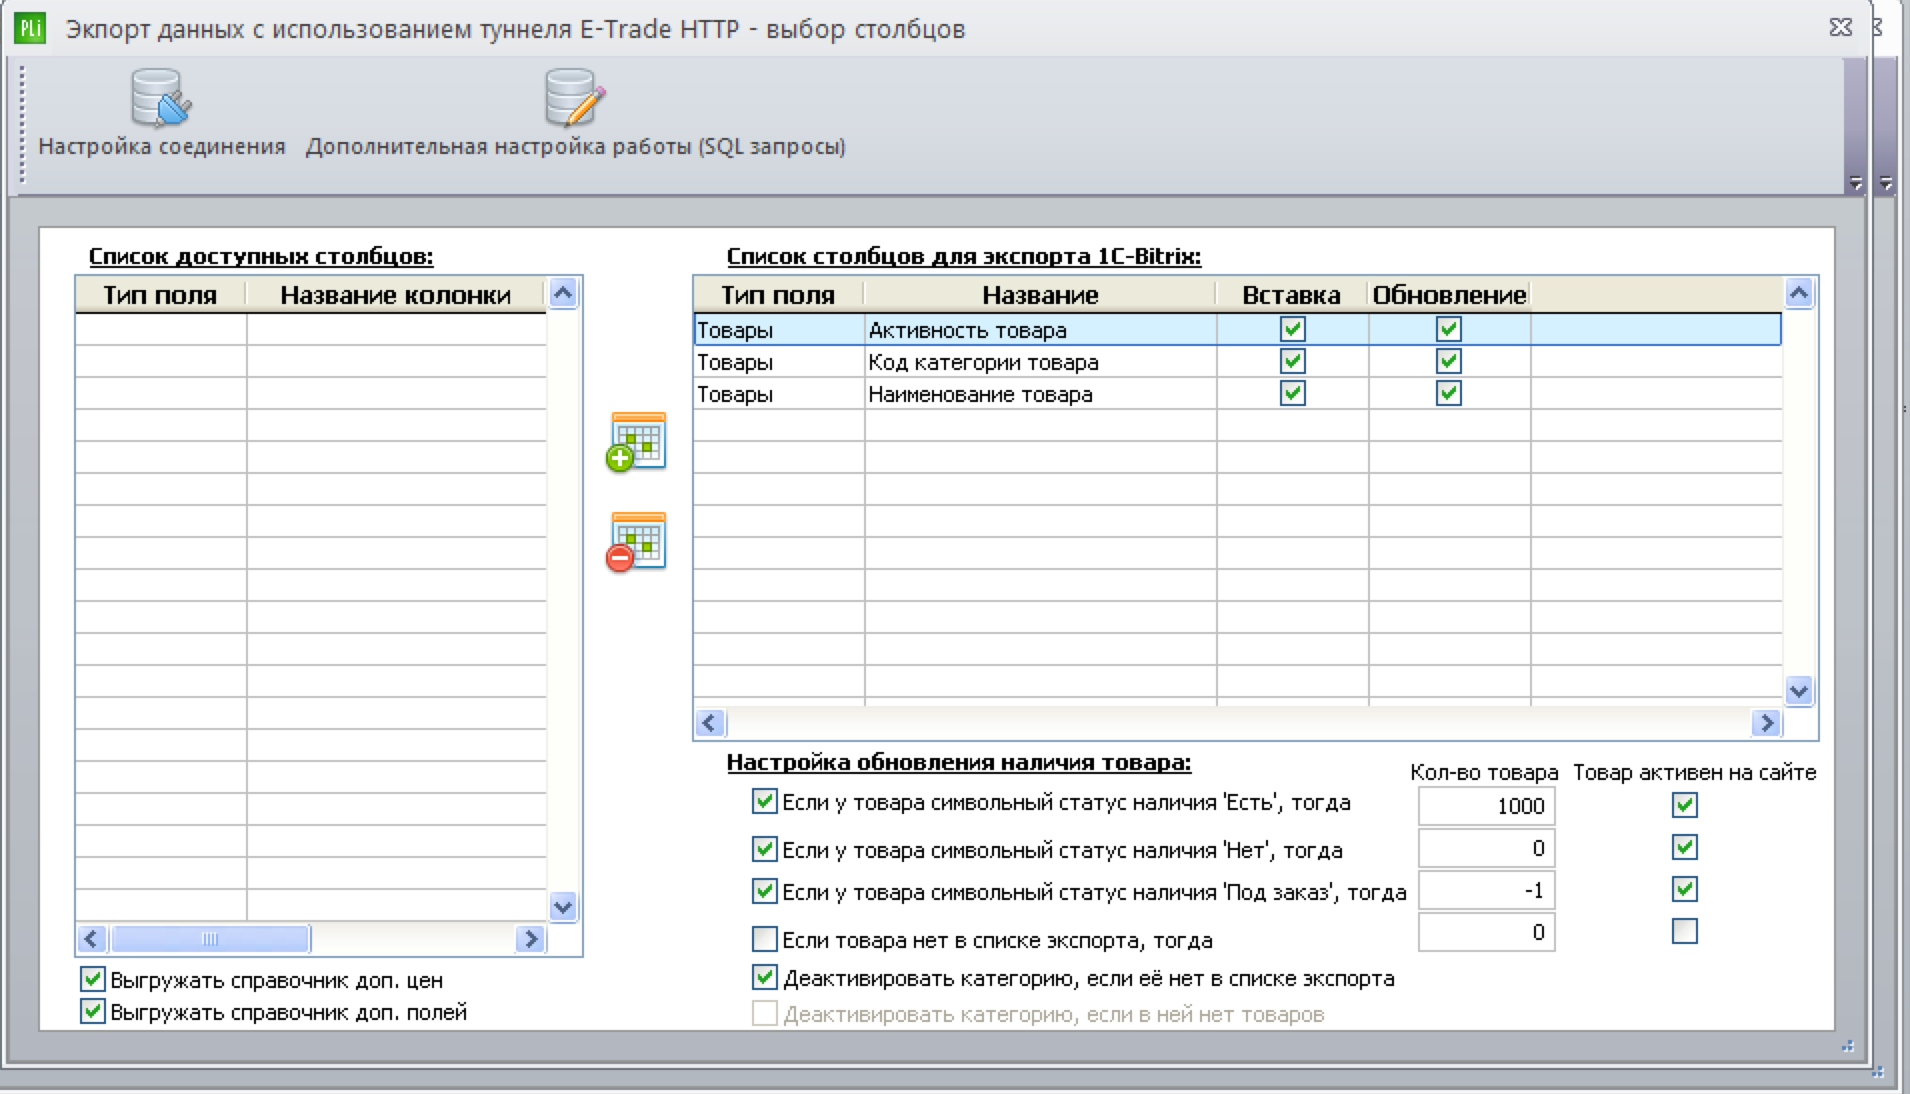1910x1094 pixels.
Task: Toggle 'Вставка' checkbox for 'Код категории товара'
Action: [1293, 361]
